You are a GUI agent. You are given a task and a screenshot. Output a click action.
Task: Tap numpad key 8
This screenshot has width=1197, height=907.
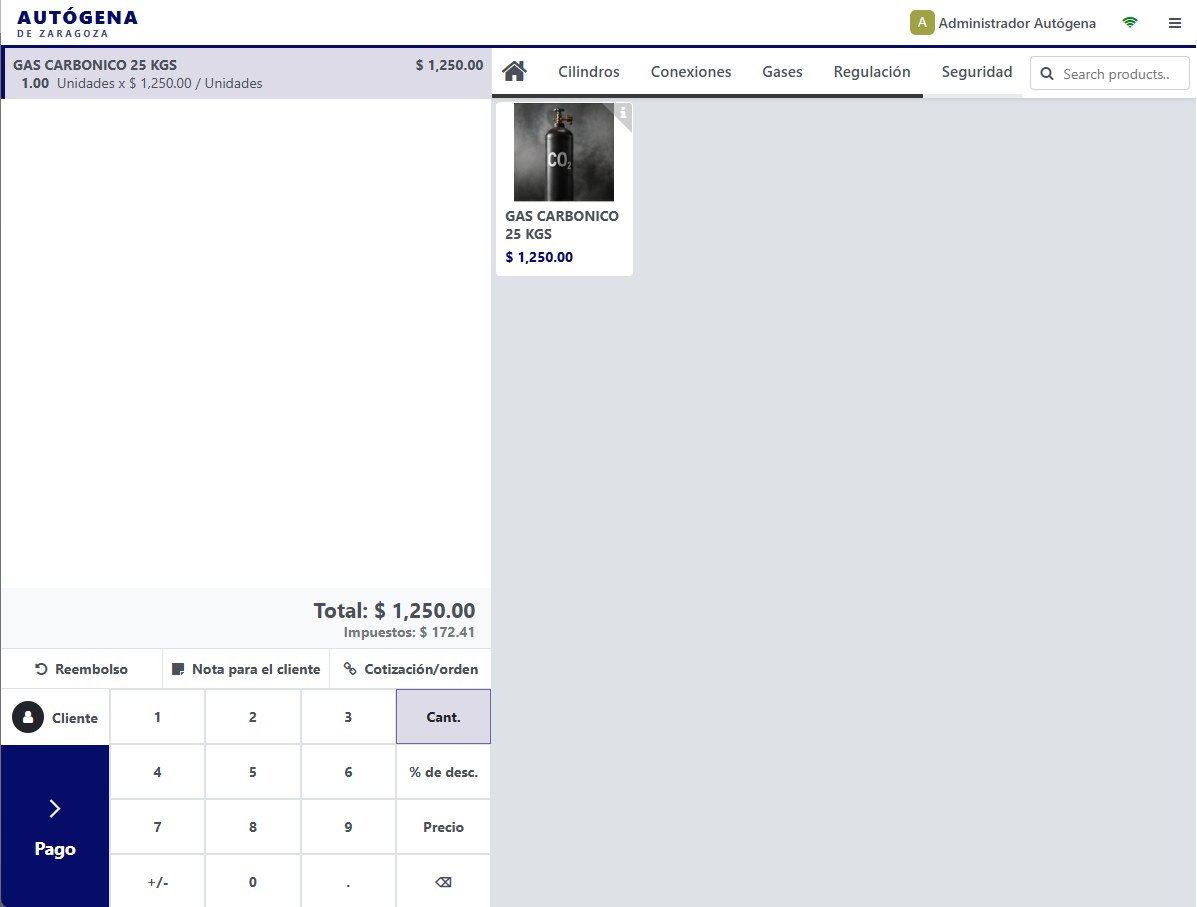[253, 827]
